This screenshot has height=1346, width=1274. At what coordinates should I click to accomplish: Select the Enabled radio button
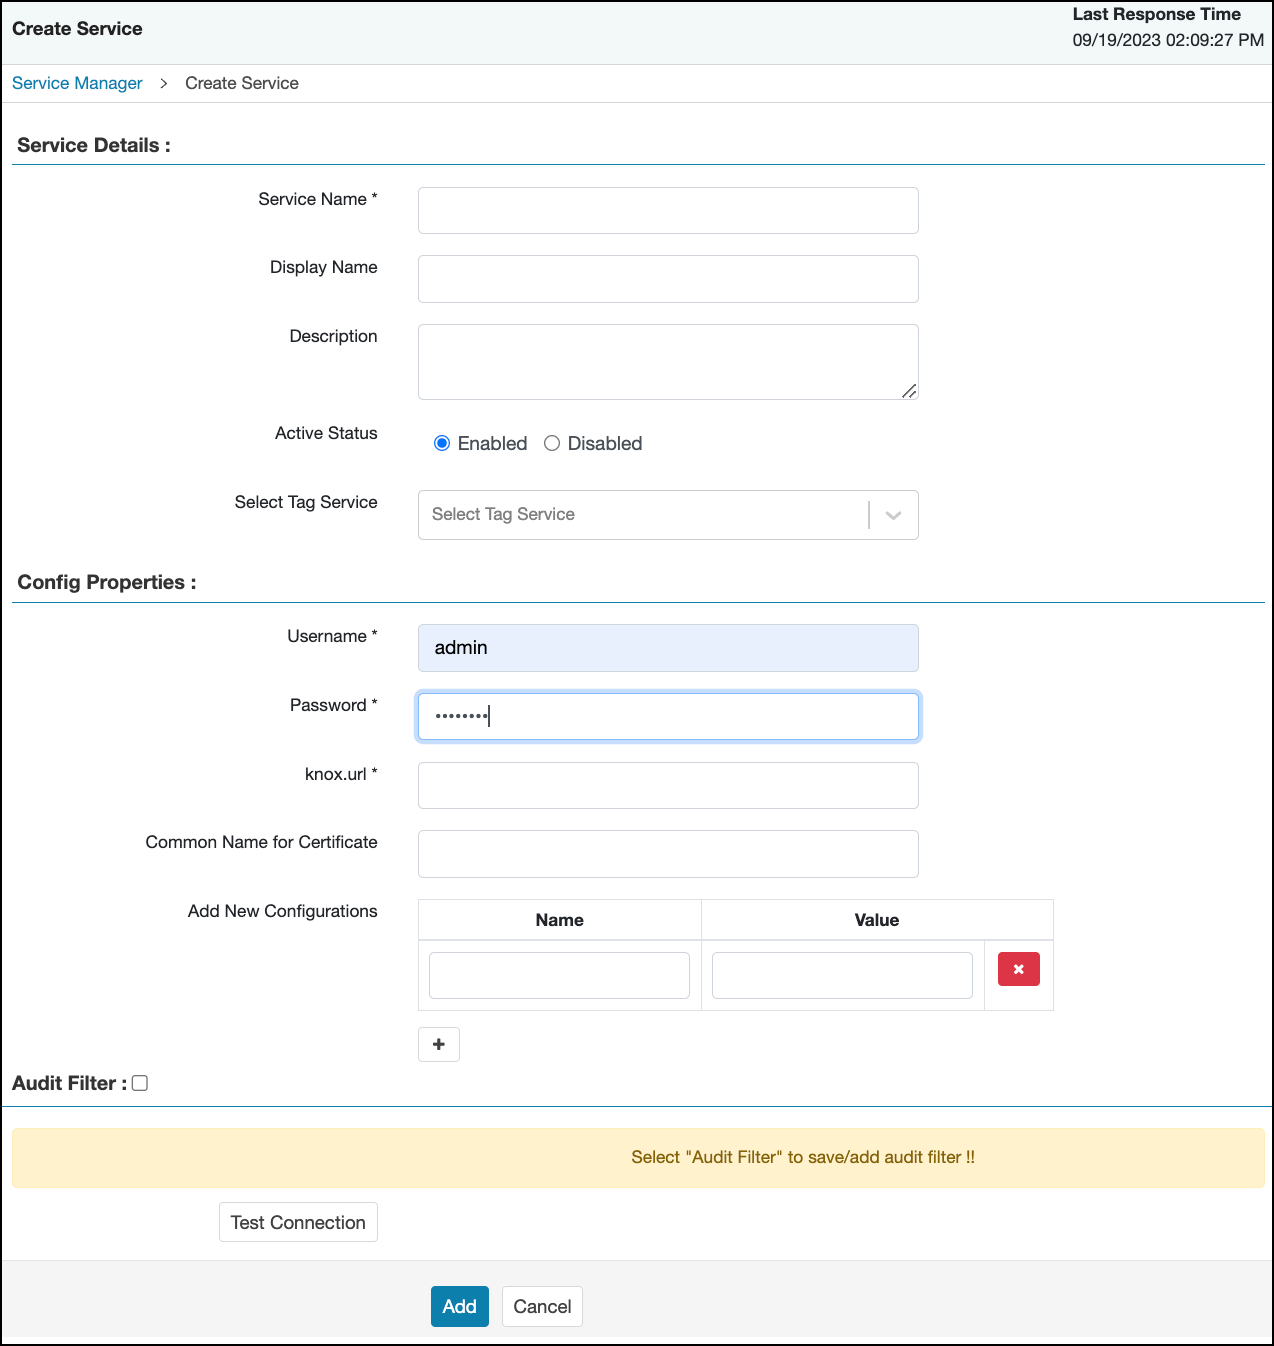click(442, 443)
